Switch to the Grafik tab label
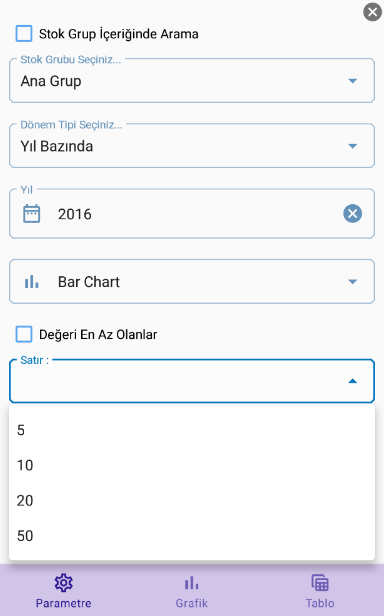Screen dimensions: 384x616 (x=191, y=603)
